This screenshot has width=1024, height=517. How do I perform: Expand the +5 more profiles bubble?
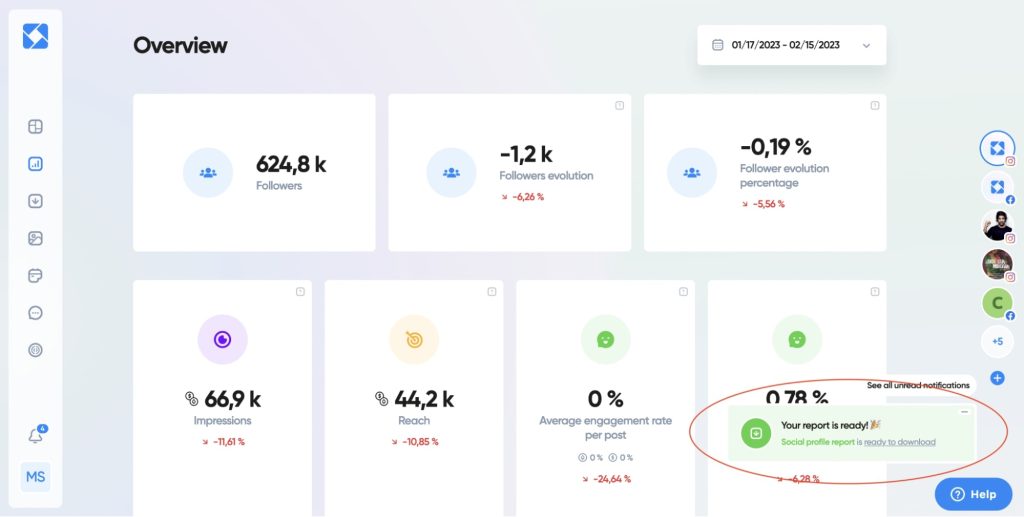click(997, 341)
